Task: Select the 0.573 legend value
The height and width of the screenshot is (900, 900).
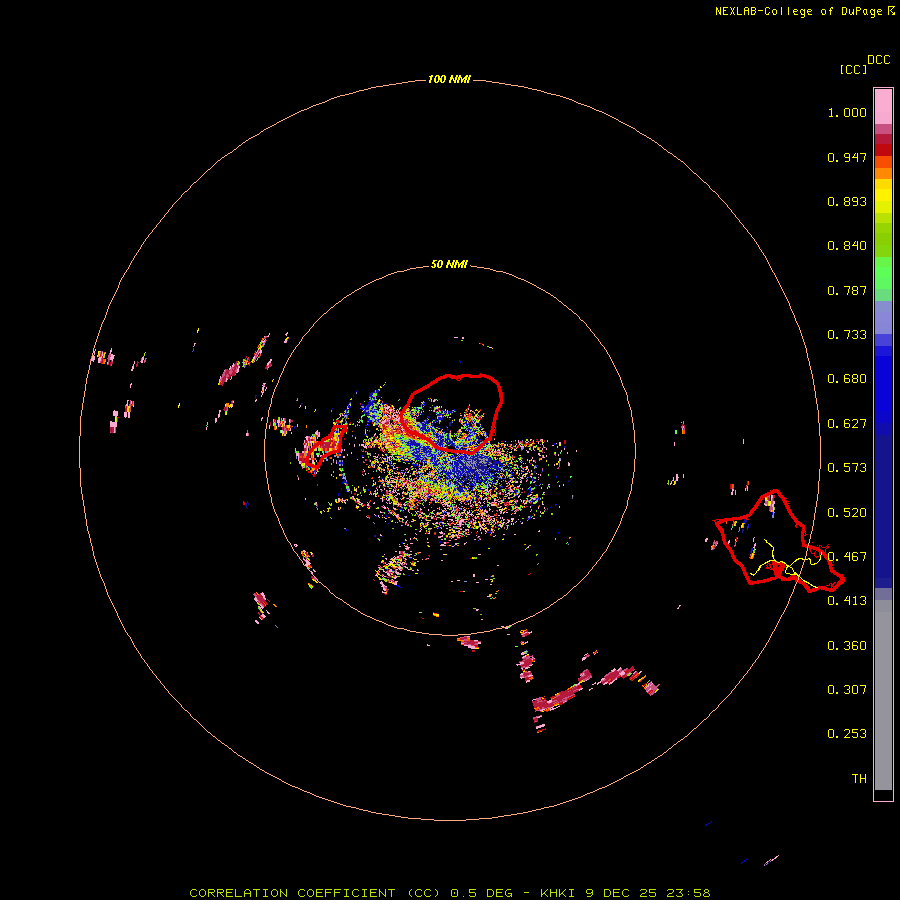Action: [847, 468]
